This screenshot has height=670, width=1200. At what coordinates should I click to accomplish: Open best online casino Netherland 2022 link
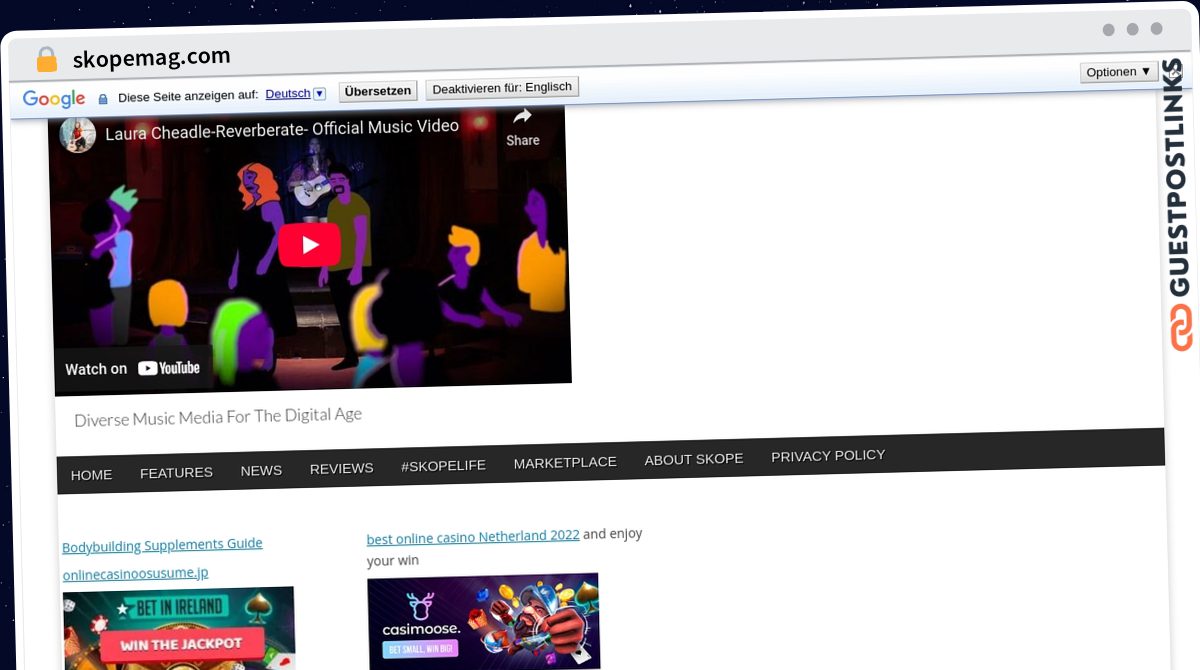(x=473, y=536)
